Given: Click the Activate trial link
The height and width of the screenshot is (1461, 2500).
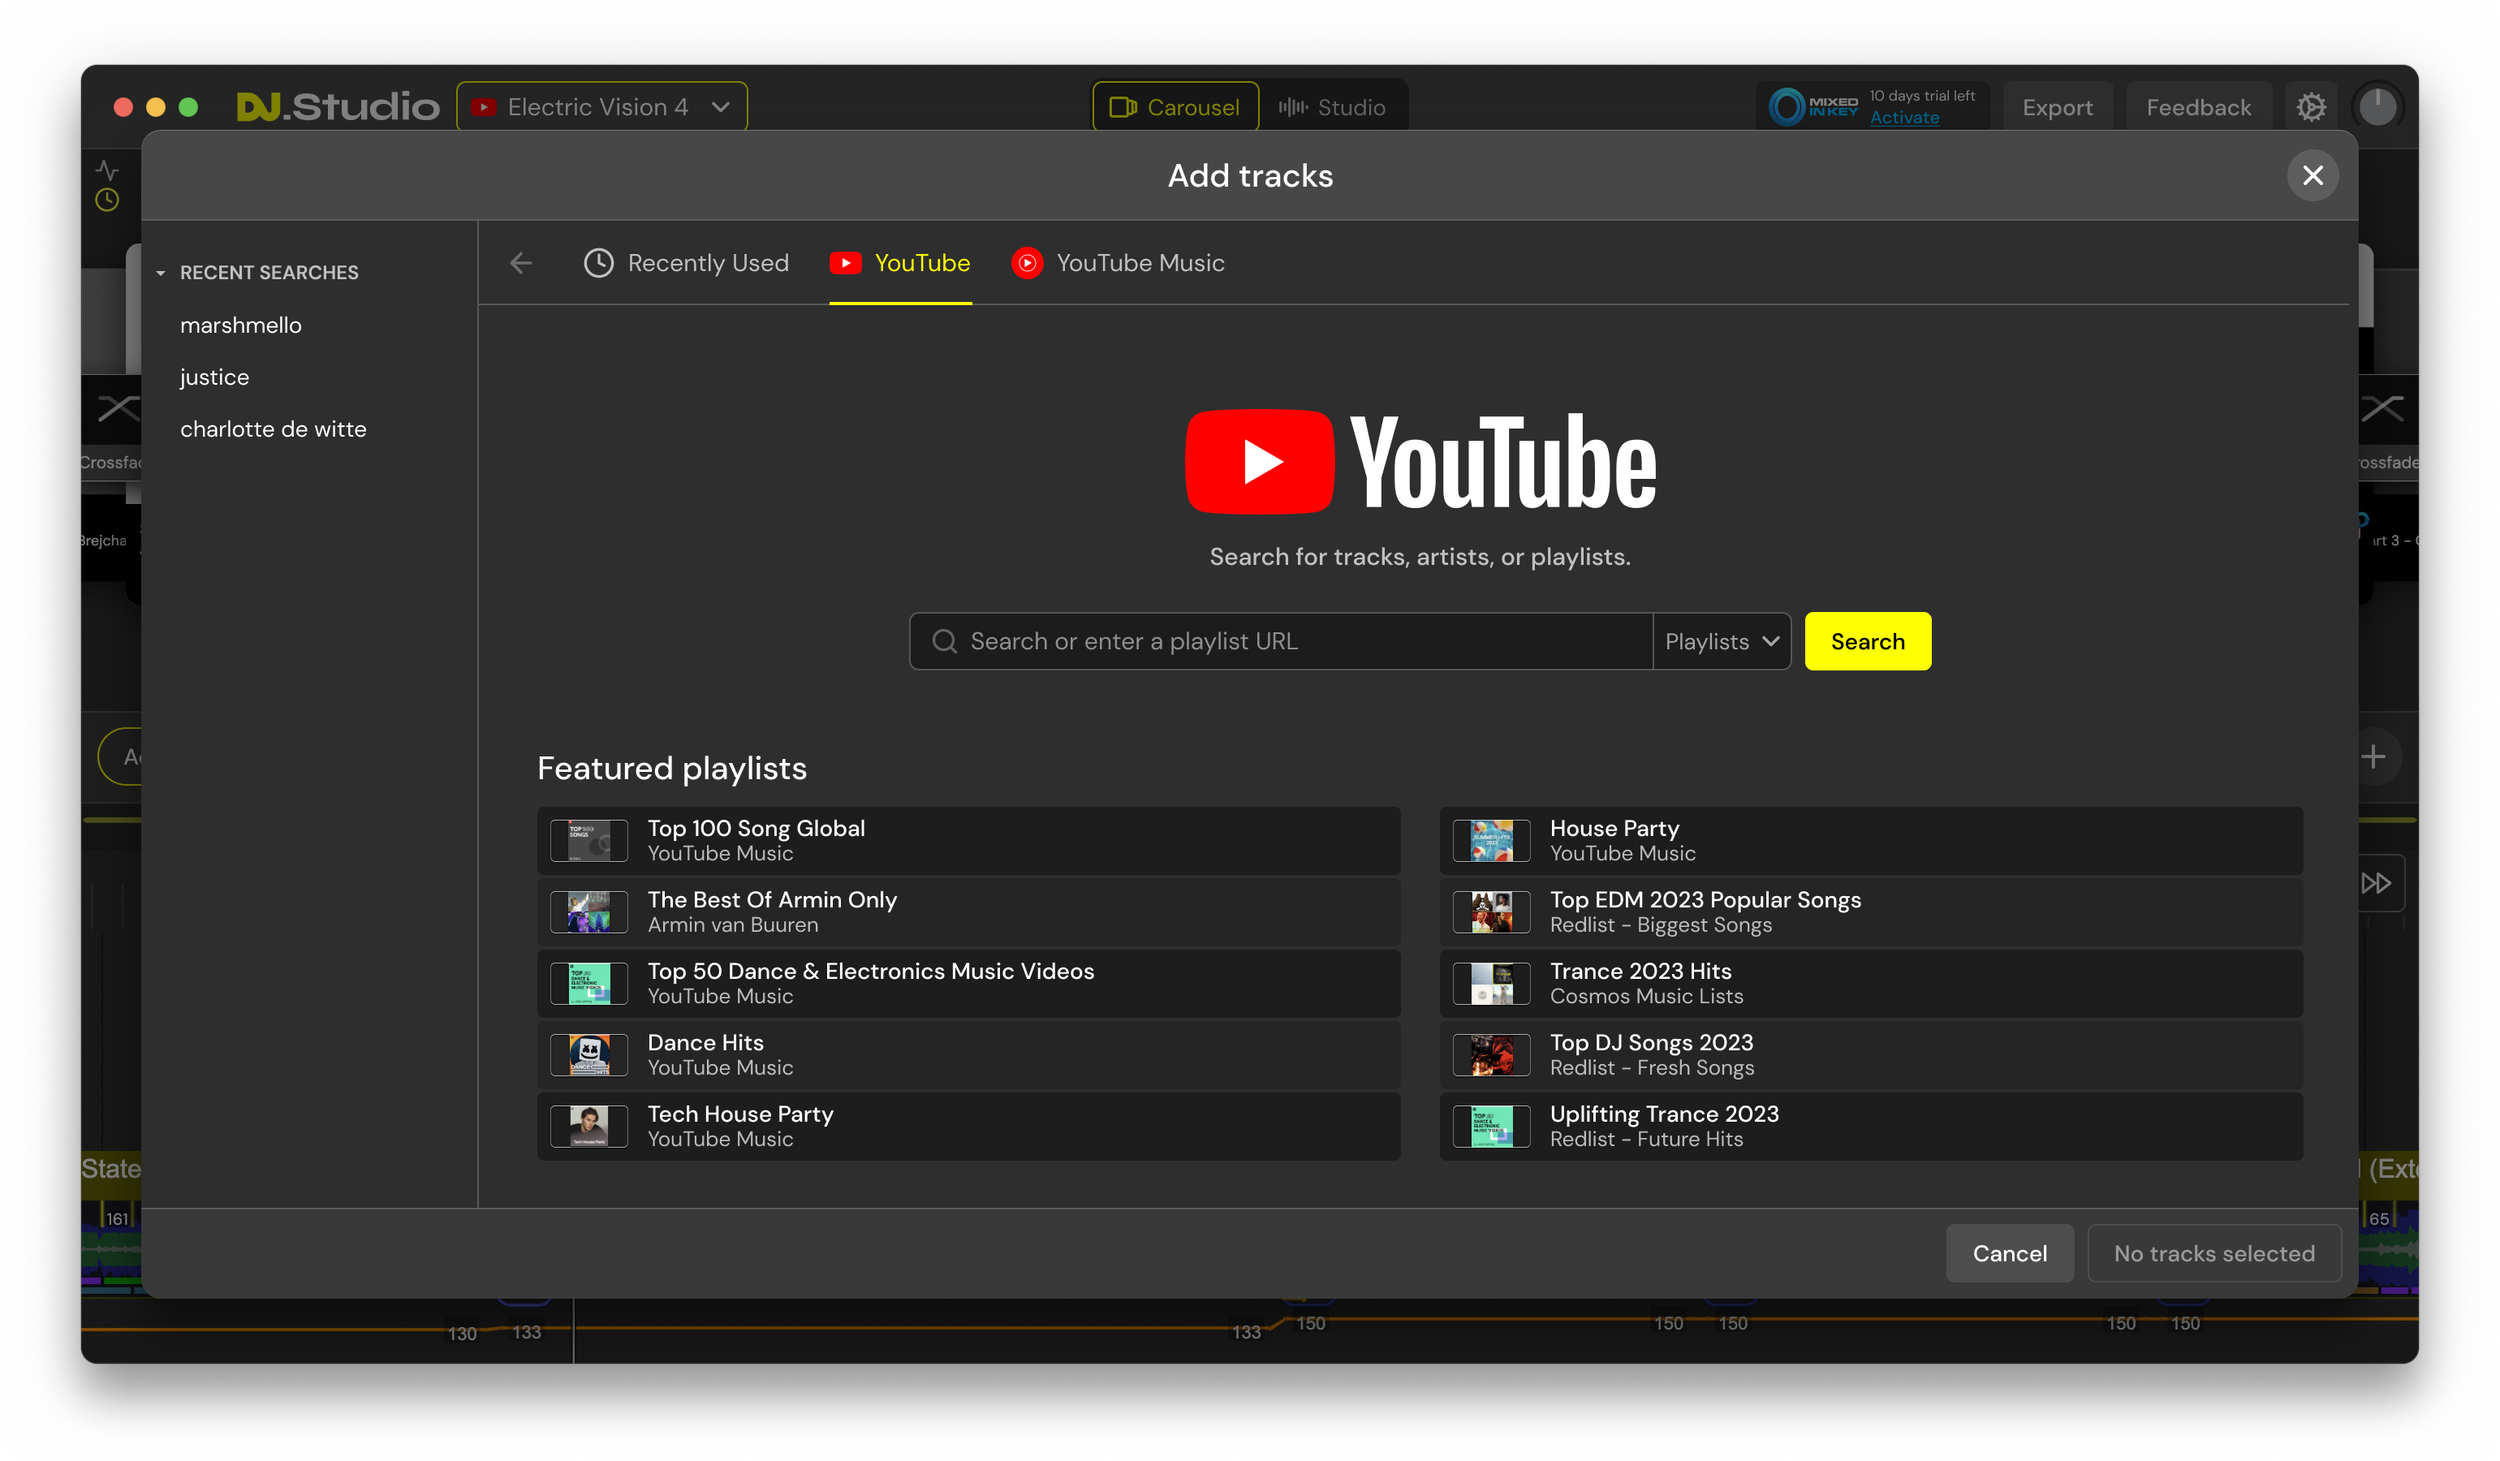Looking at the screenshot, I should [1904, 118].
